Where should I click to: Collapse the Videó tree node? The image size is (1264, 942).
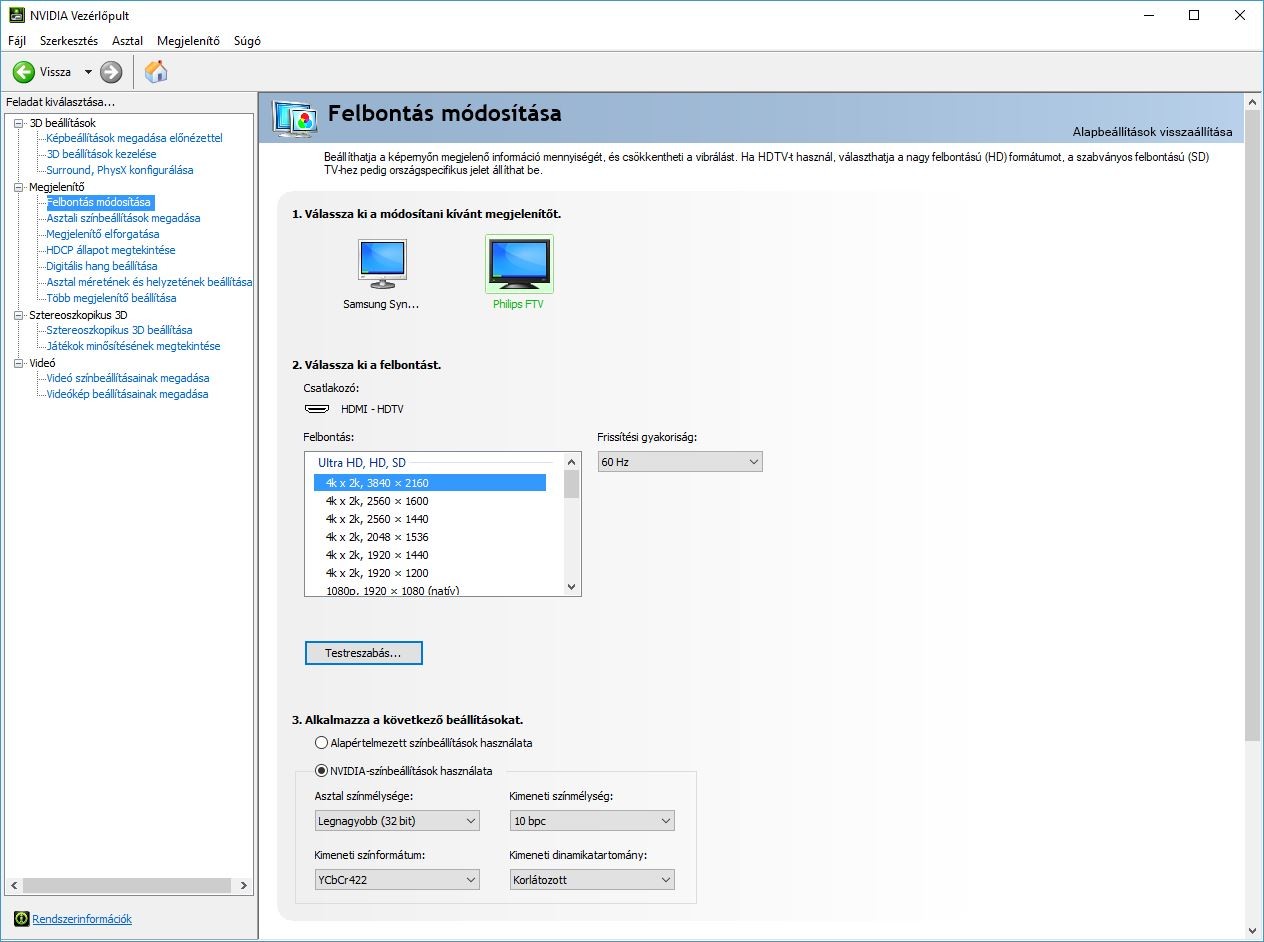(18, 362)
